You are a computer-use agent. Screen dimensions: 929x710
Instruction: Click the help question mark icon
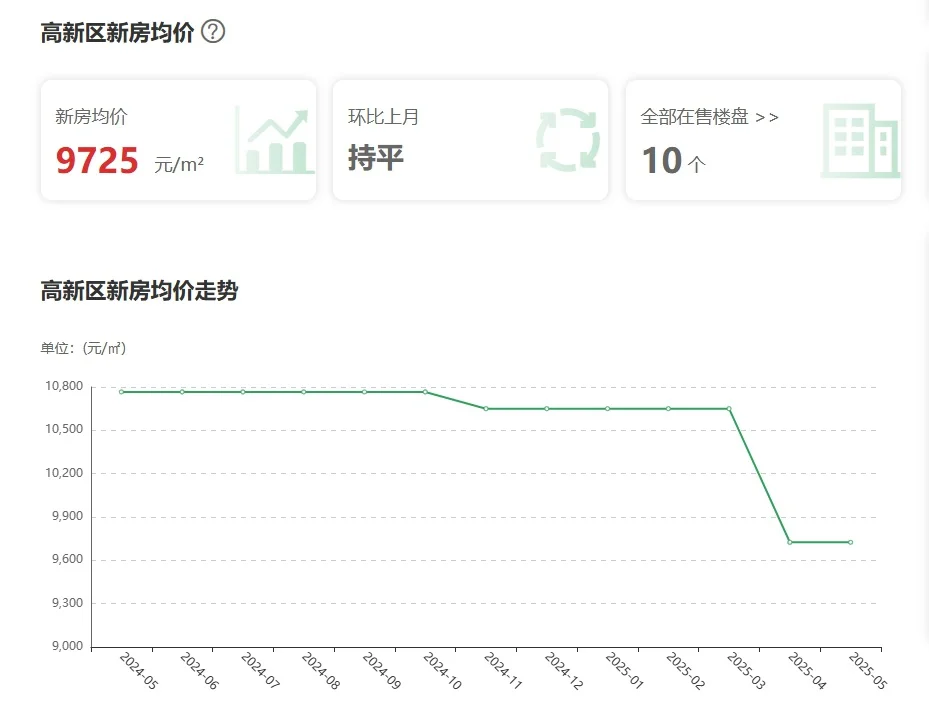(x=213, y=32)
